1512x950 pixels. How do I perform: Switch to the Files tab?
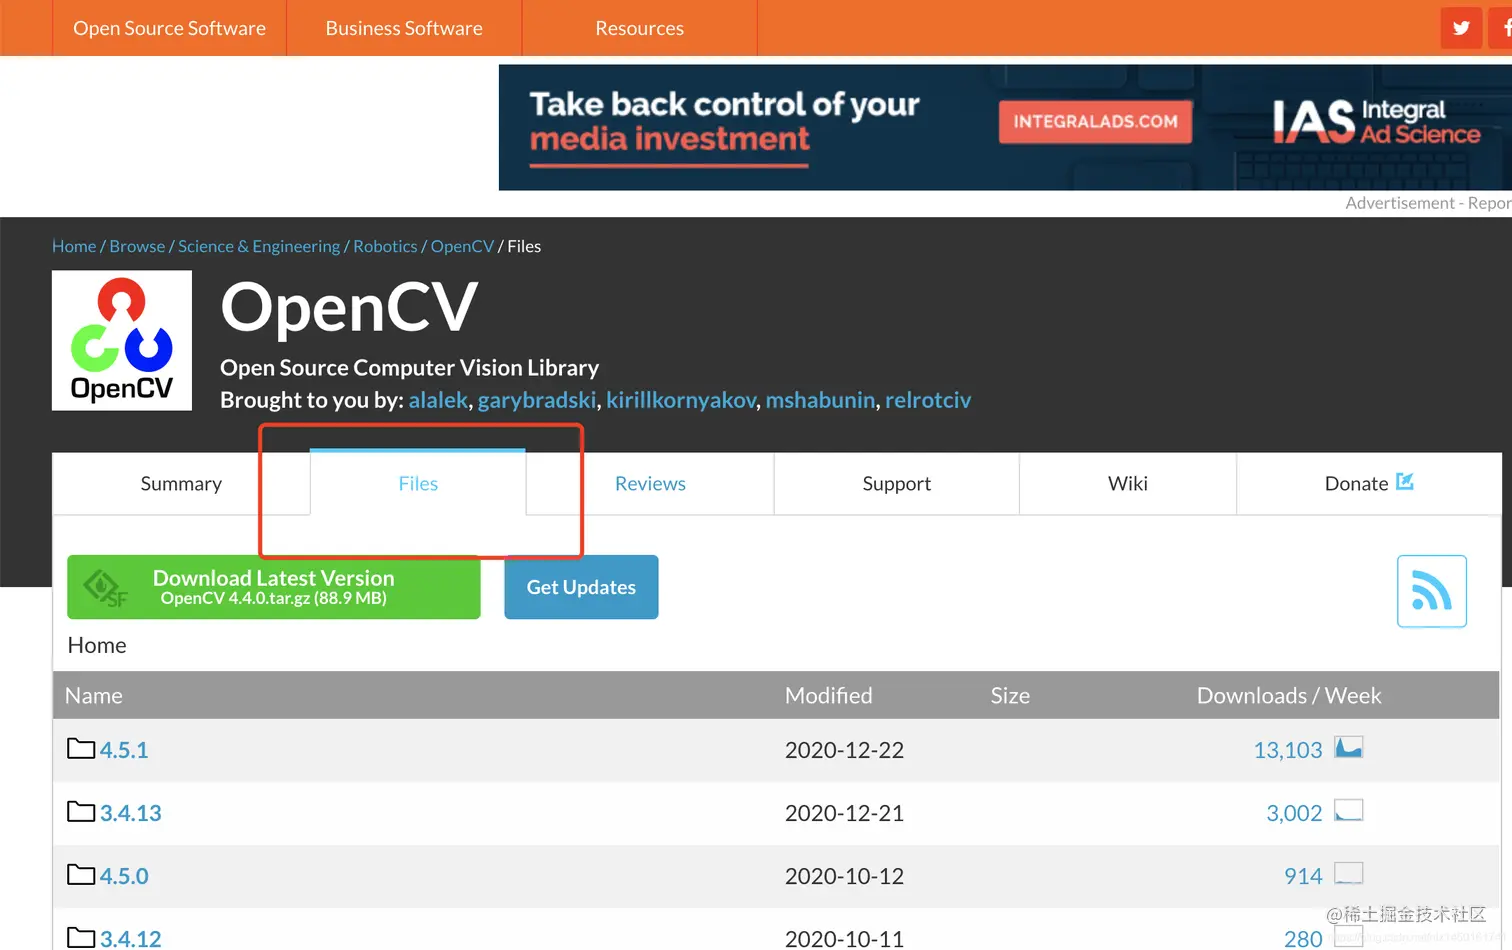[418, 483]
